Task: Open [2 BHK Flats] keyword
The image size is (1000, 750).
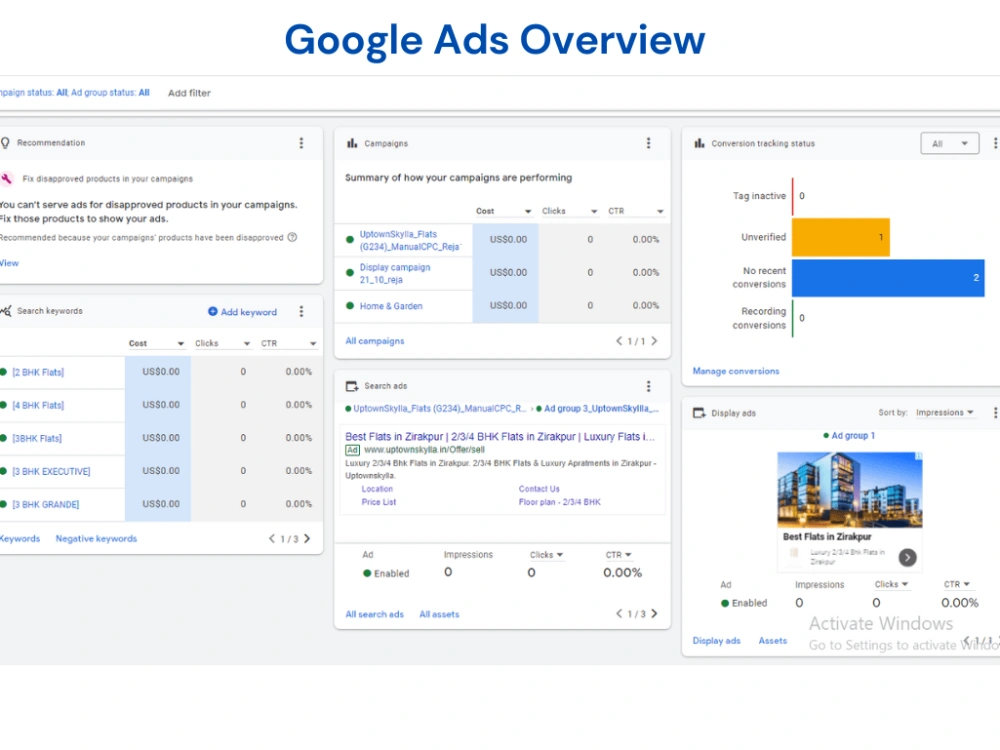Action: (x=38, y=372)
